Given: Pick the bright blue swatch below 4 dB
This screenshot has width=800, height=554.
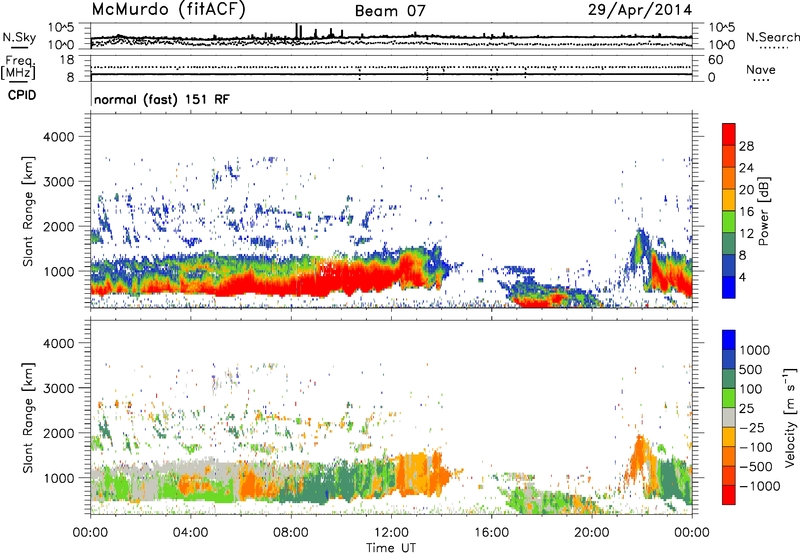Looking at the screenshot, I should 729,287.
